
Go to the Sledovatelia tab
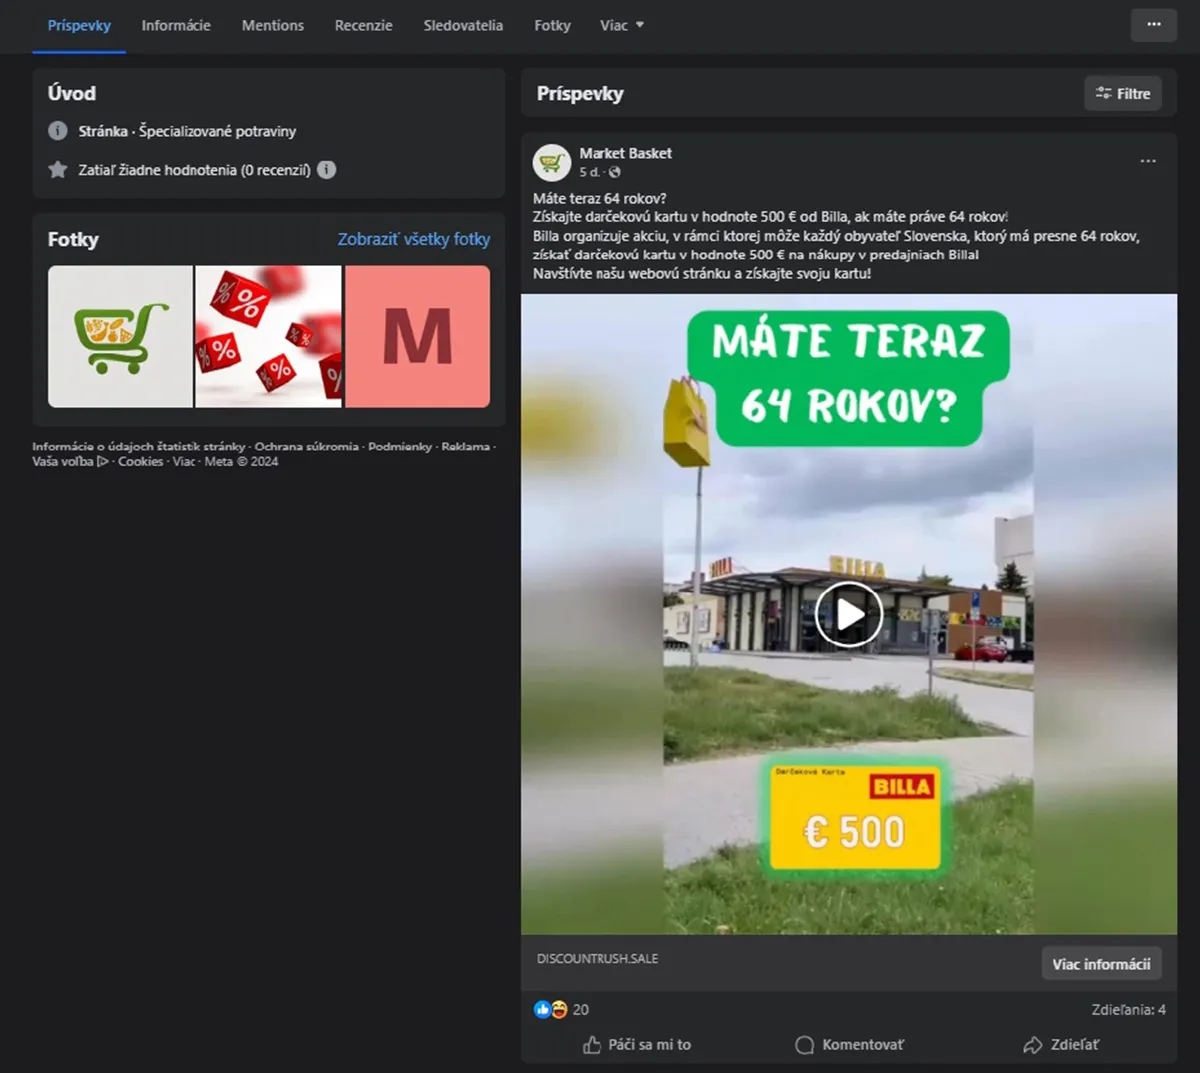click(x=463, y=25)
